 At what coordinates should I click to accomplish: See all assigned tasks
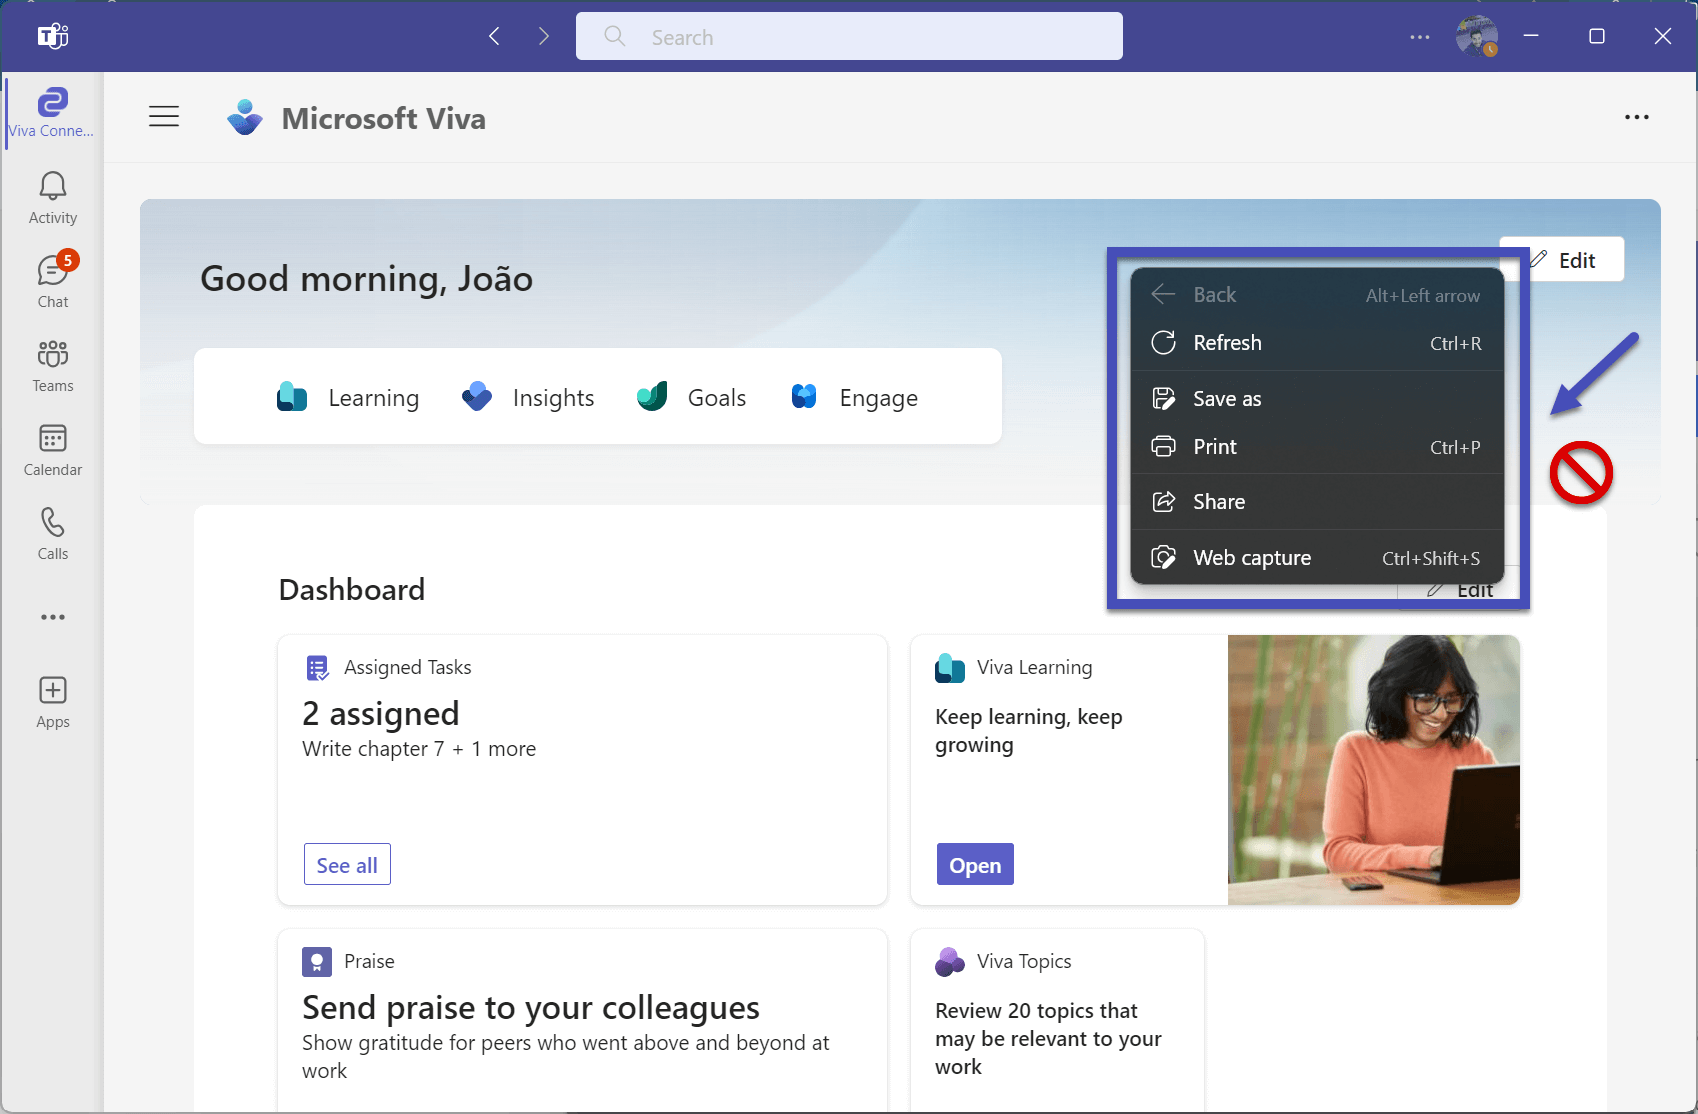(x=346, y=864)
